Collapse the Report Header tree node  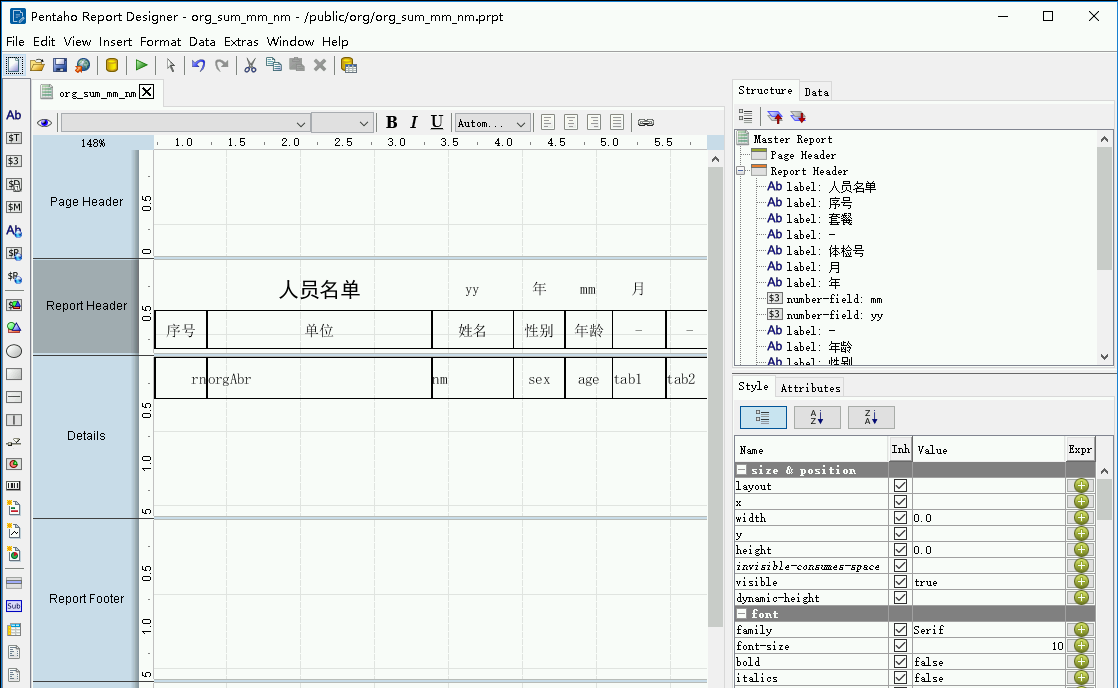[741, 171]
